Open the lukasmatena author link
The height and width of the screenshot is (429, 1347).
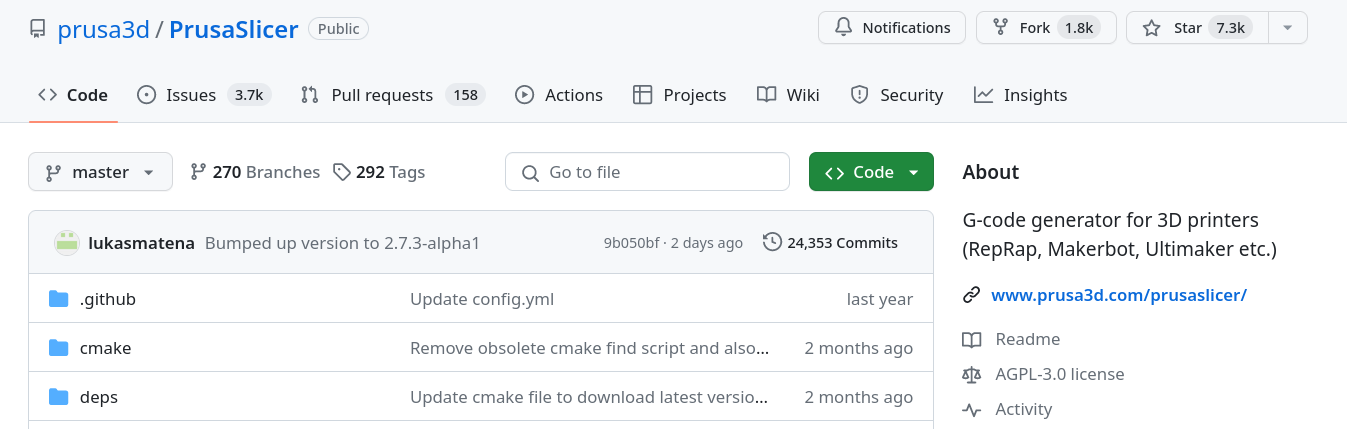tap(142, 243)
